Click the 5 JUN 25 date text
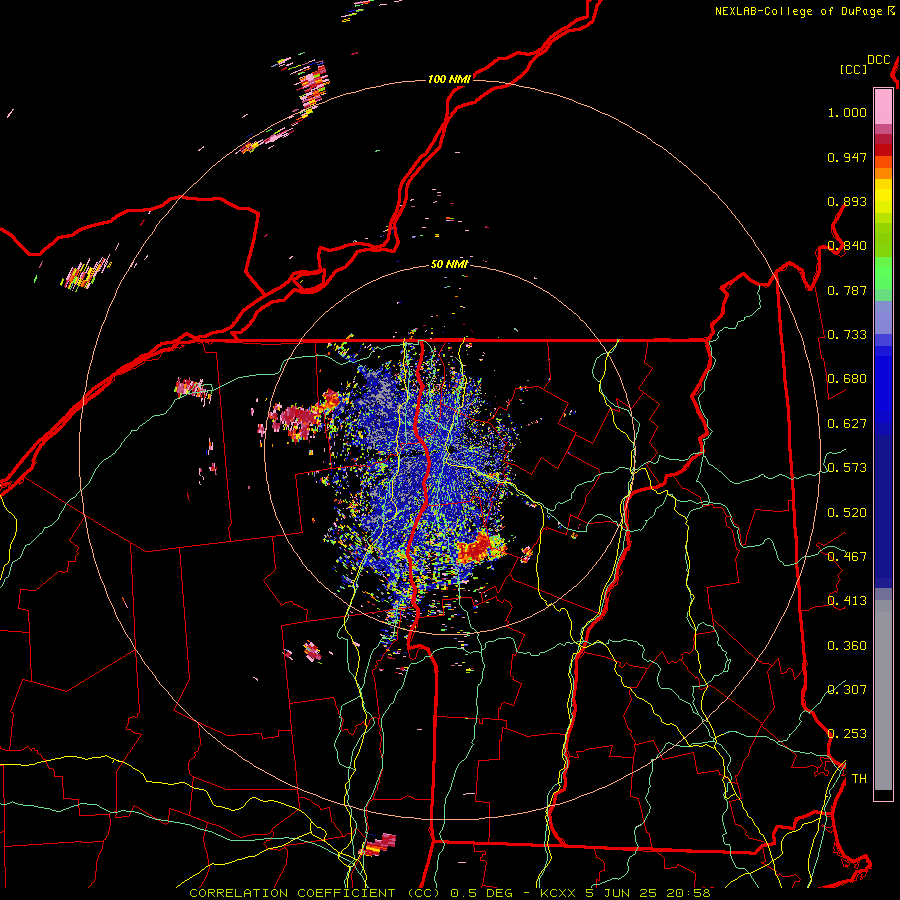900x900 pixels. point(620,893)
